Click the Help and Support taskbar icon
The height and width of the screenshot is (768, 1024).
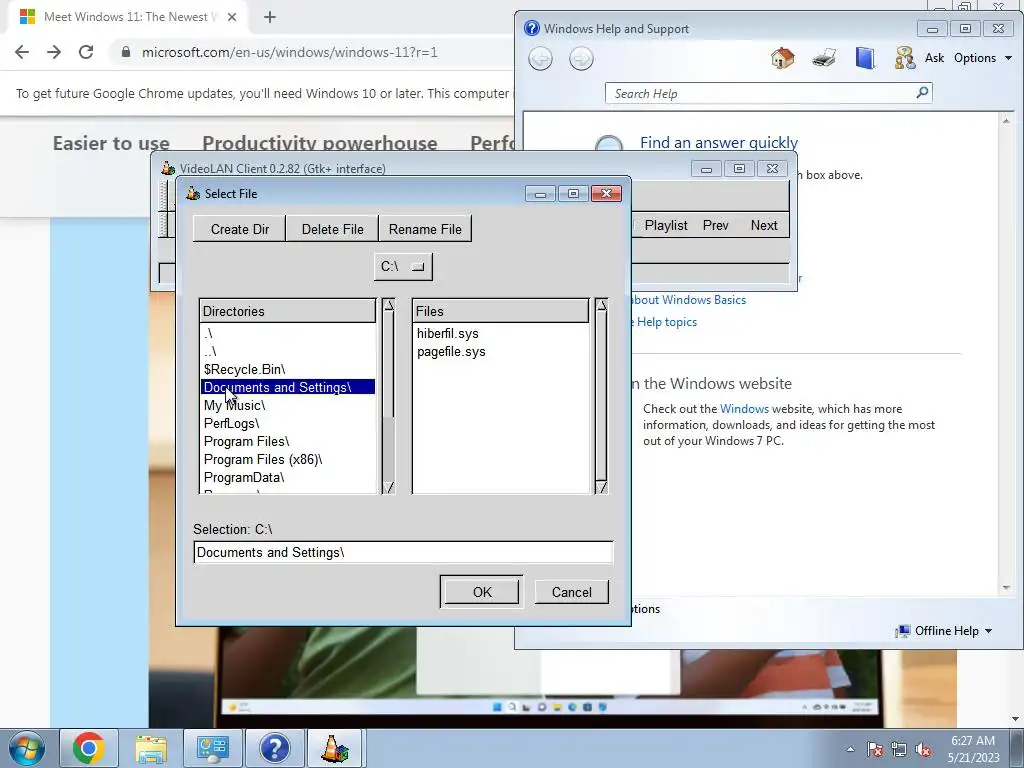274,748
